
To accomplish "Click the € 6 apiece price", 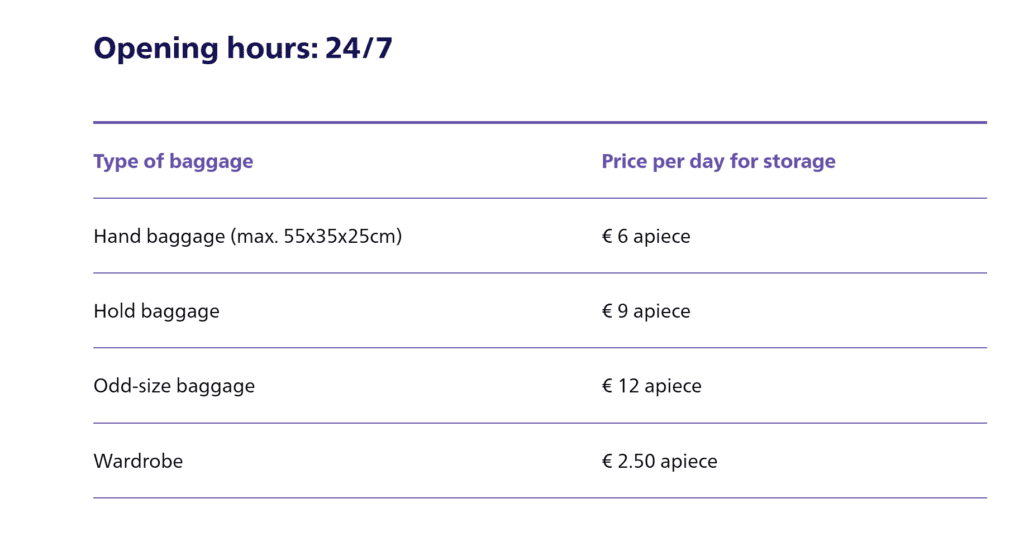I will [646, 237].
